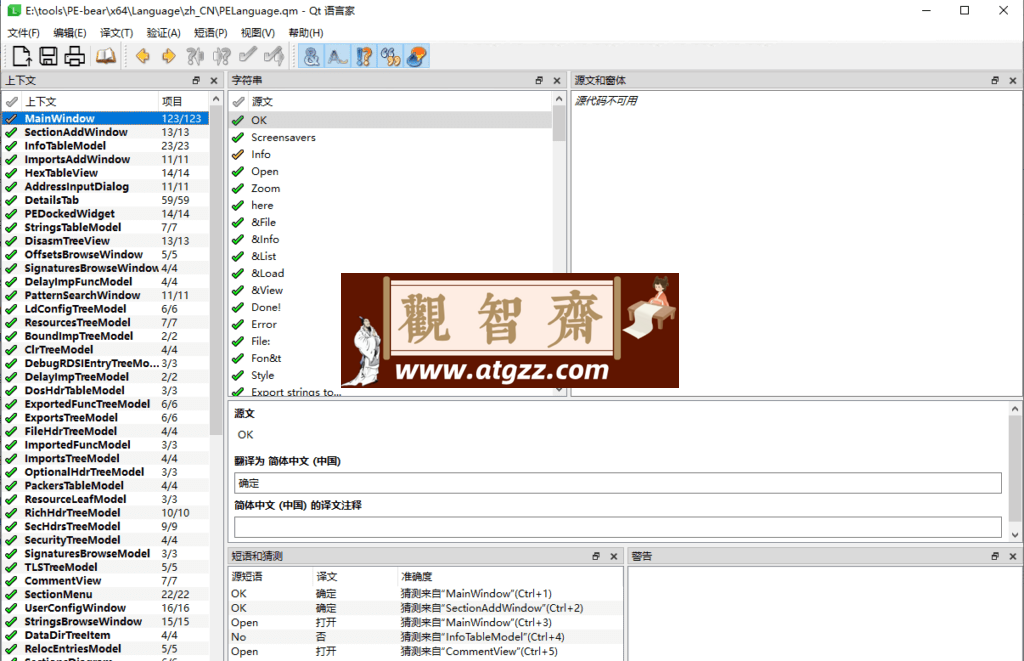Image resolution: width=1024 pixels, height=661 pixels.
Task: Open the 文件(F) menu
Action: pos(24,33)
